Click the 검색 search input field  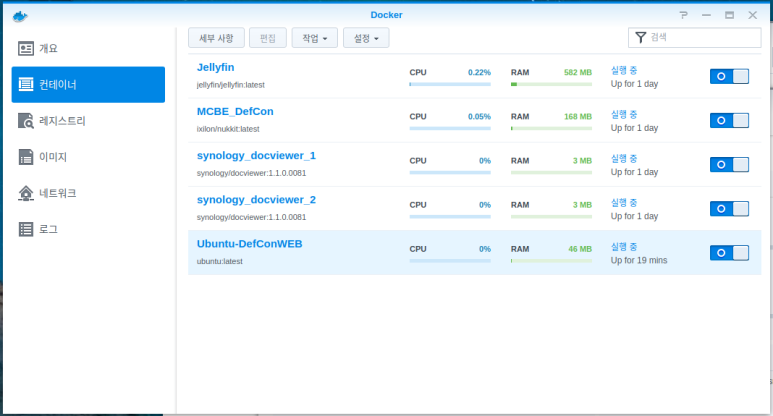(694, 37)
